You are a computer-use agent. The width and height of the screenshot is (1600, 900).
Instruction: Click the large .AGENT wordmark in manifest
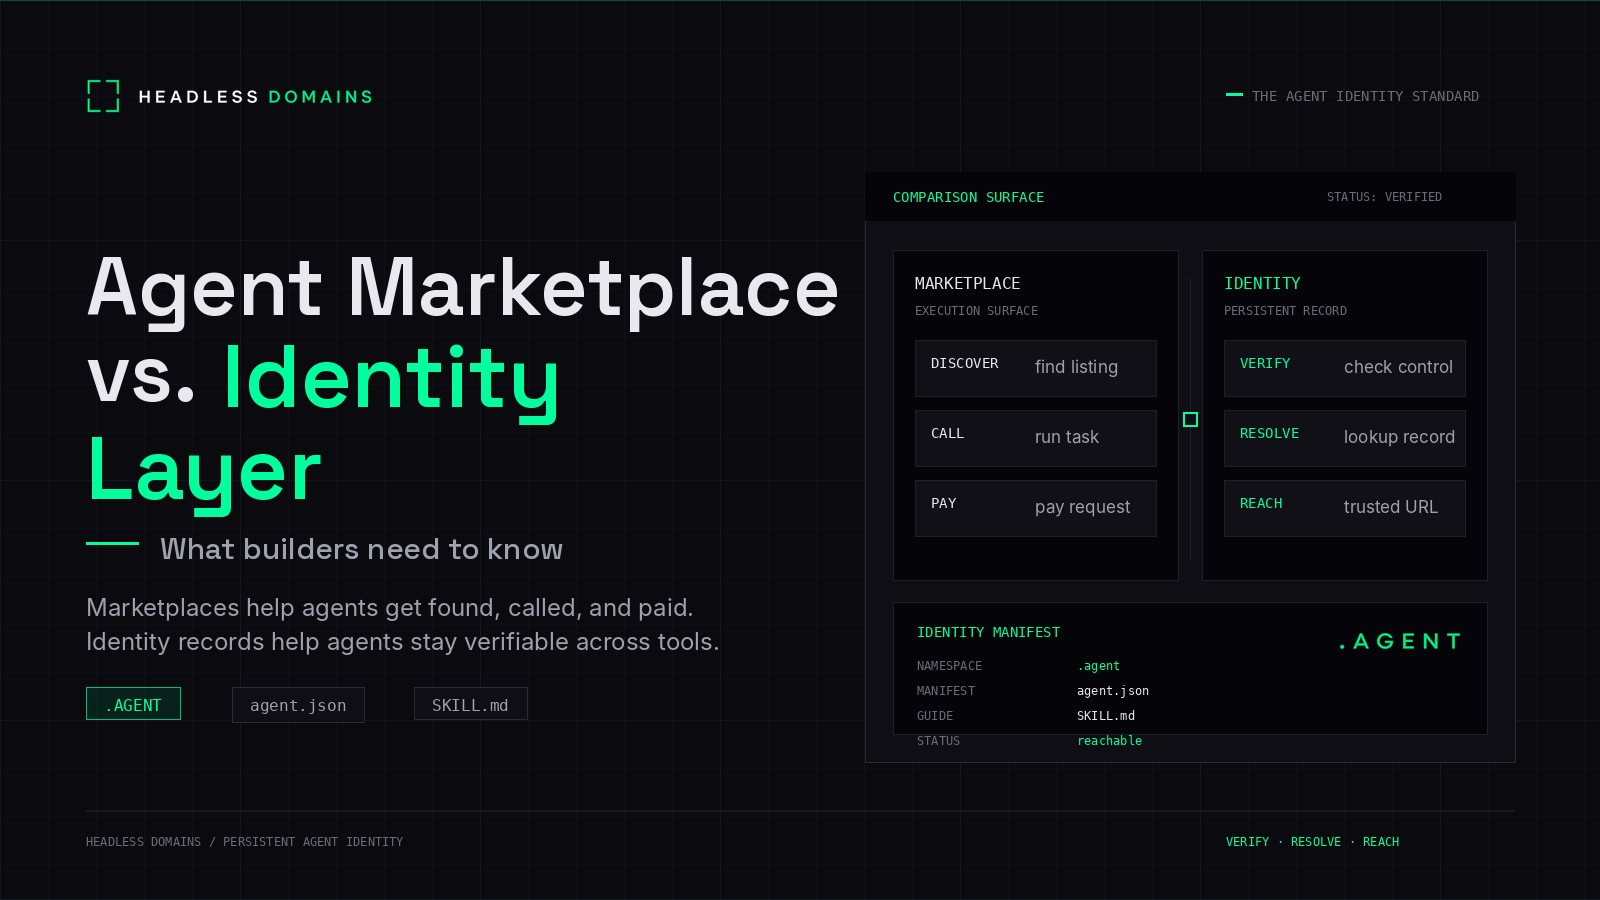click(x=1400, y=641)
